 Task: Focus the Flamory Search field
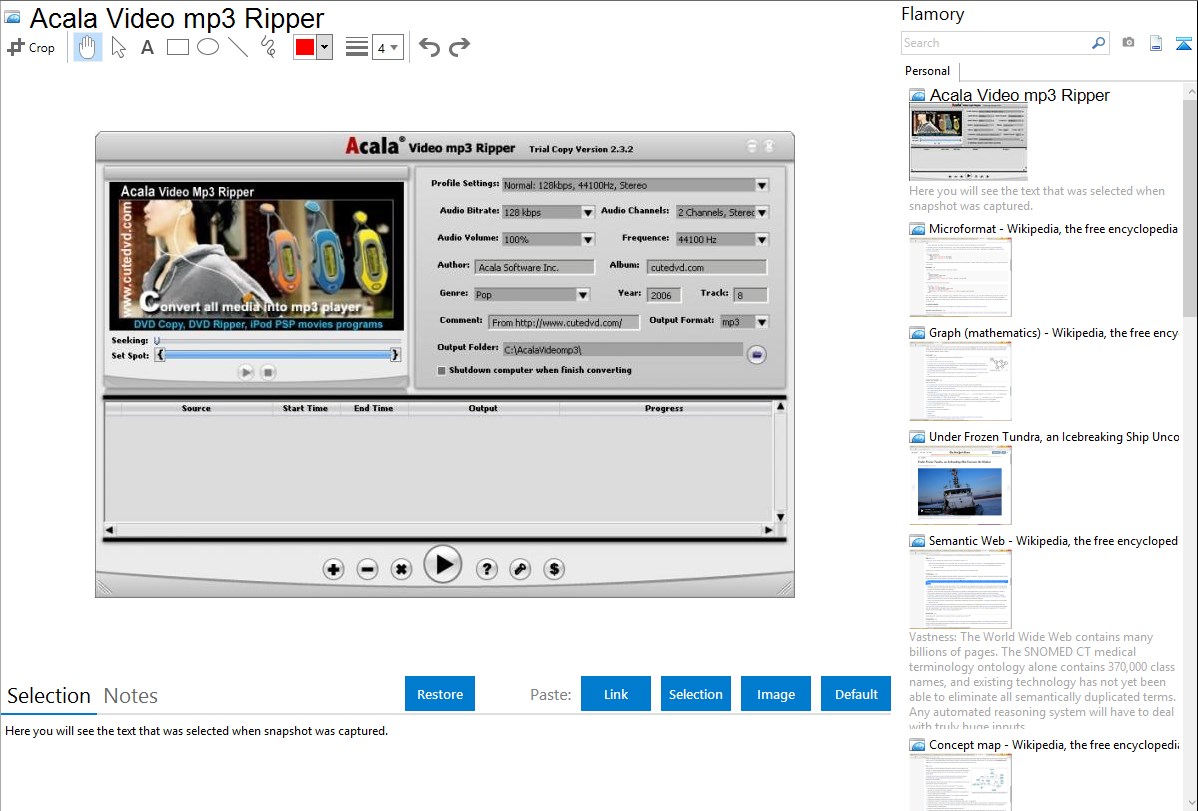[996, 43]
